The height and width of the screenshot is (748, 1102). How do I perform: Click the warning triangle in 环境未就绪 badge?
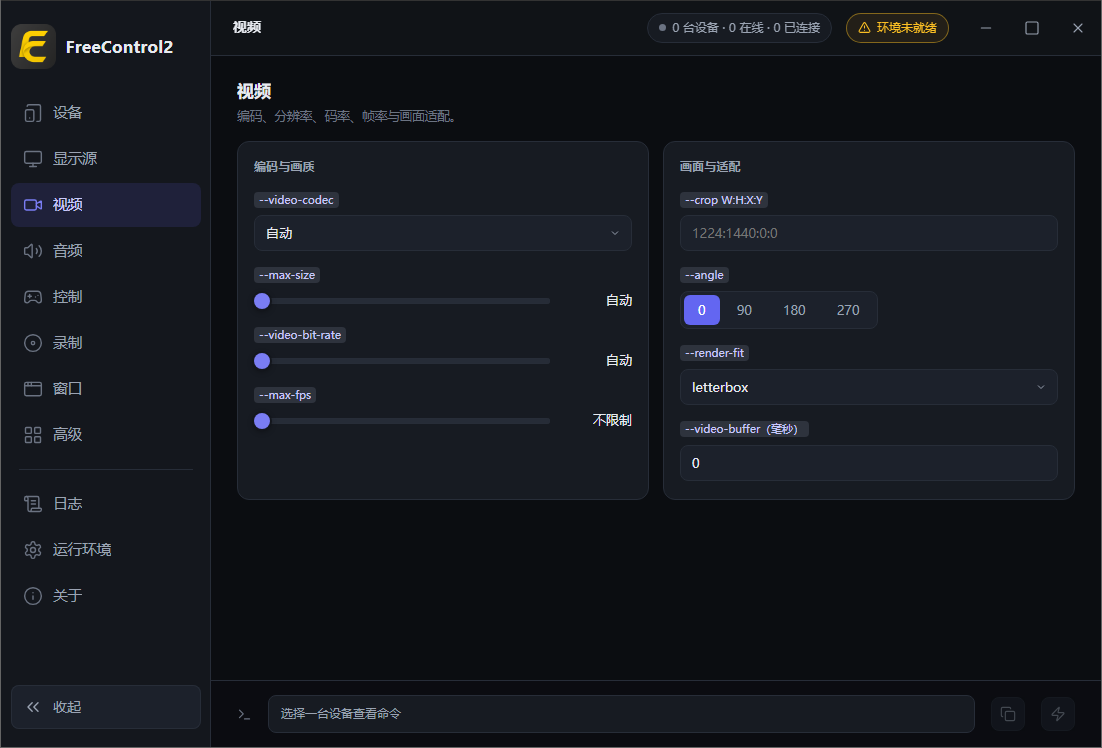(864, 28)
